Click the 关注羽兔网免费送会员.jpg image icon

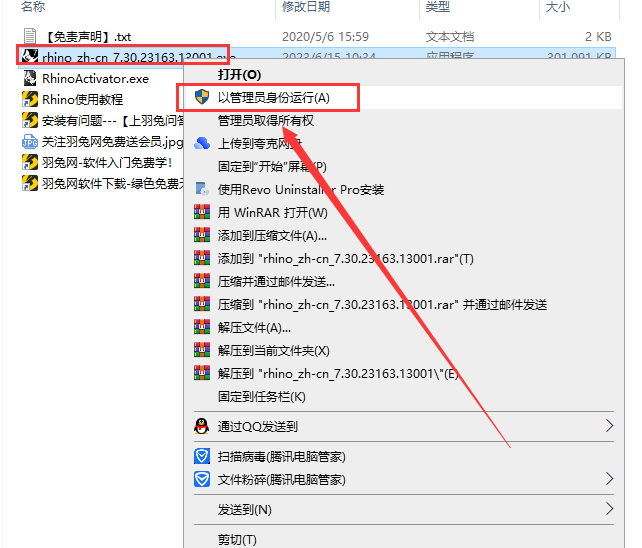point(30,142)
